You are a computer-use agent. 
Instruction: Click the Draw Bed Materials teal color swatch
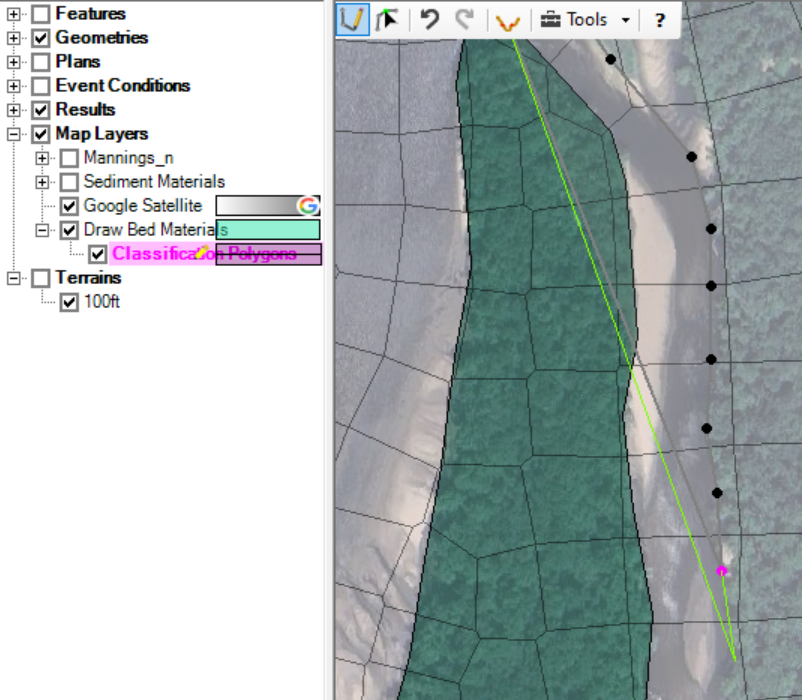(x=270, y=230)
